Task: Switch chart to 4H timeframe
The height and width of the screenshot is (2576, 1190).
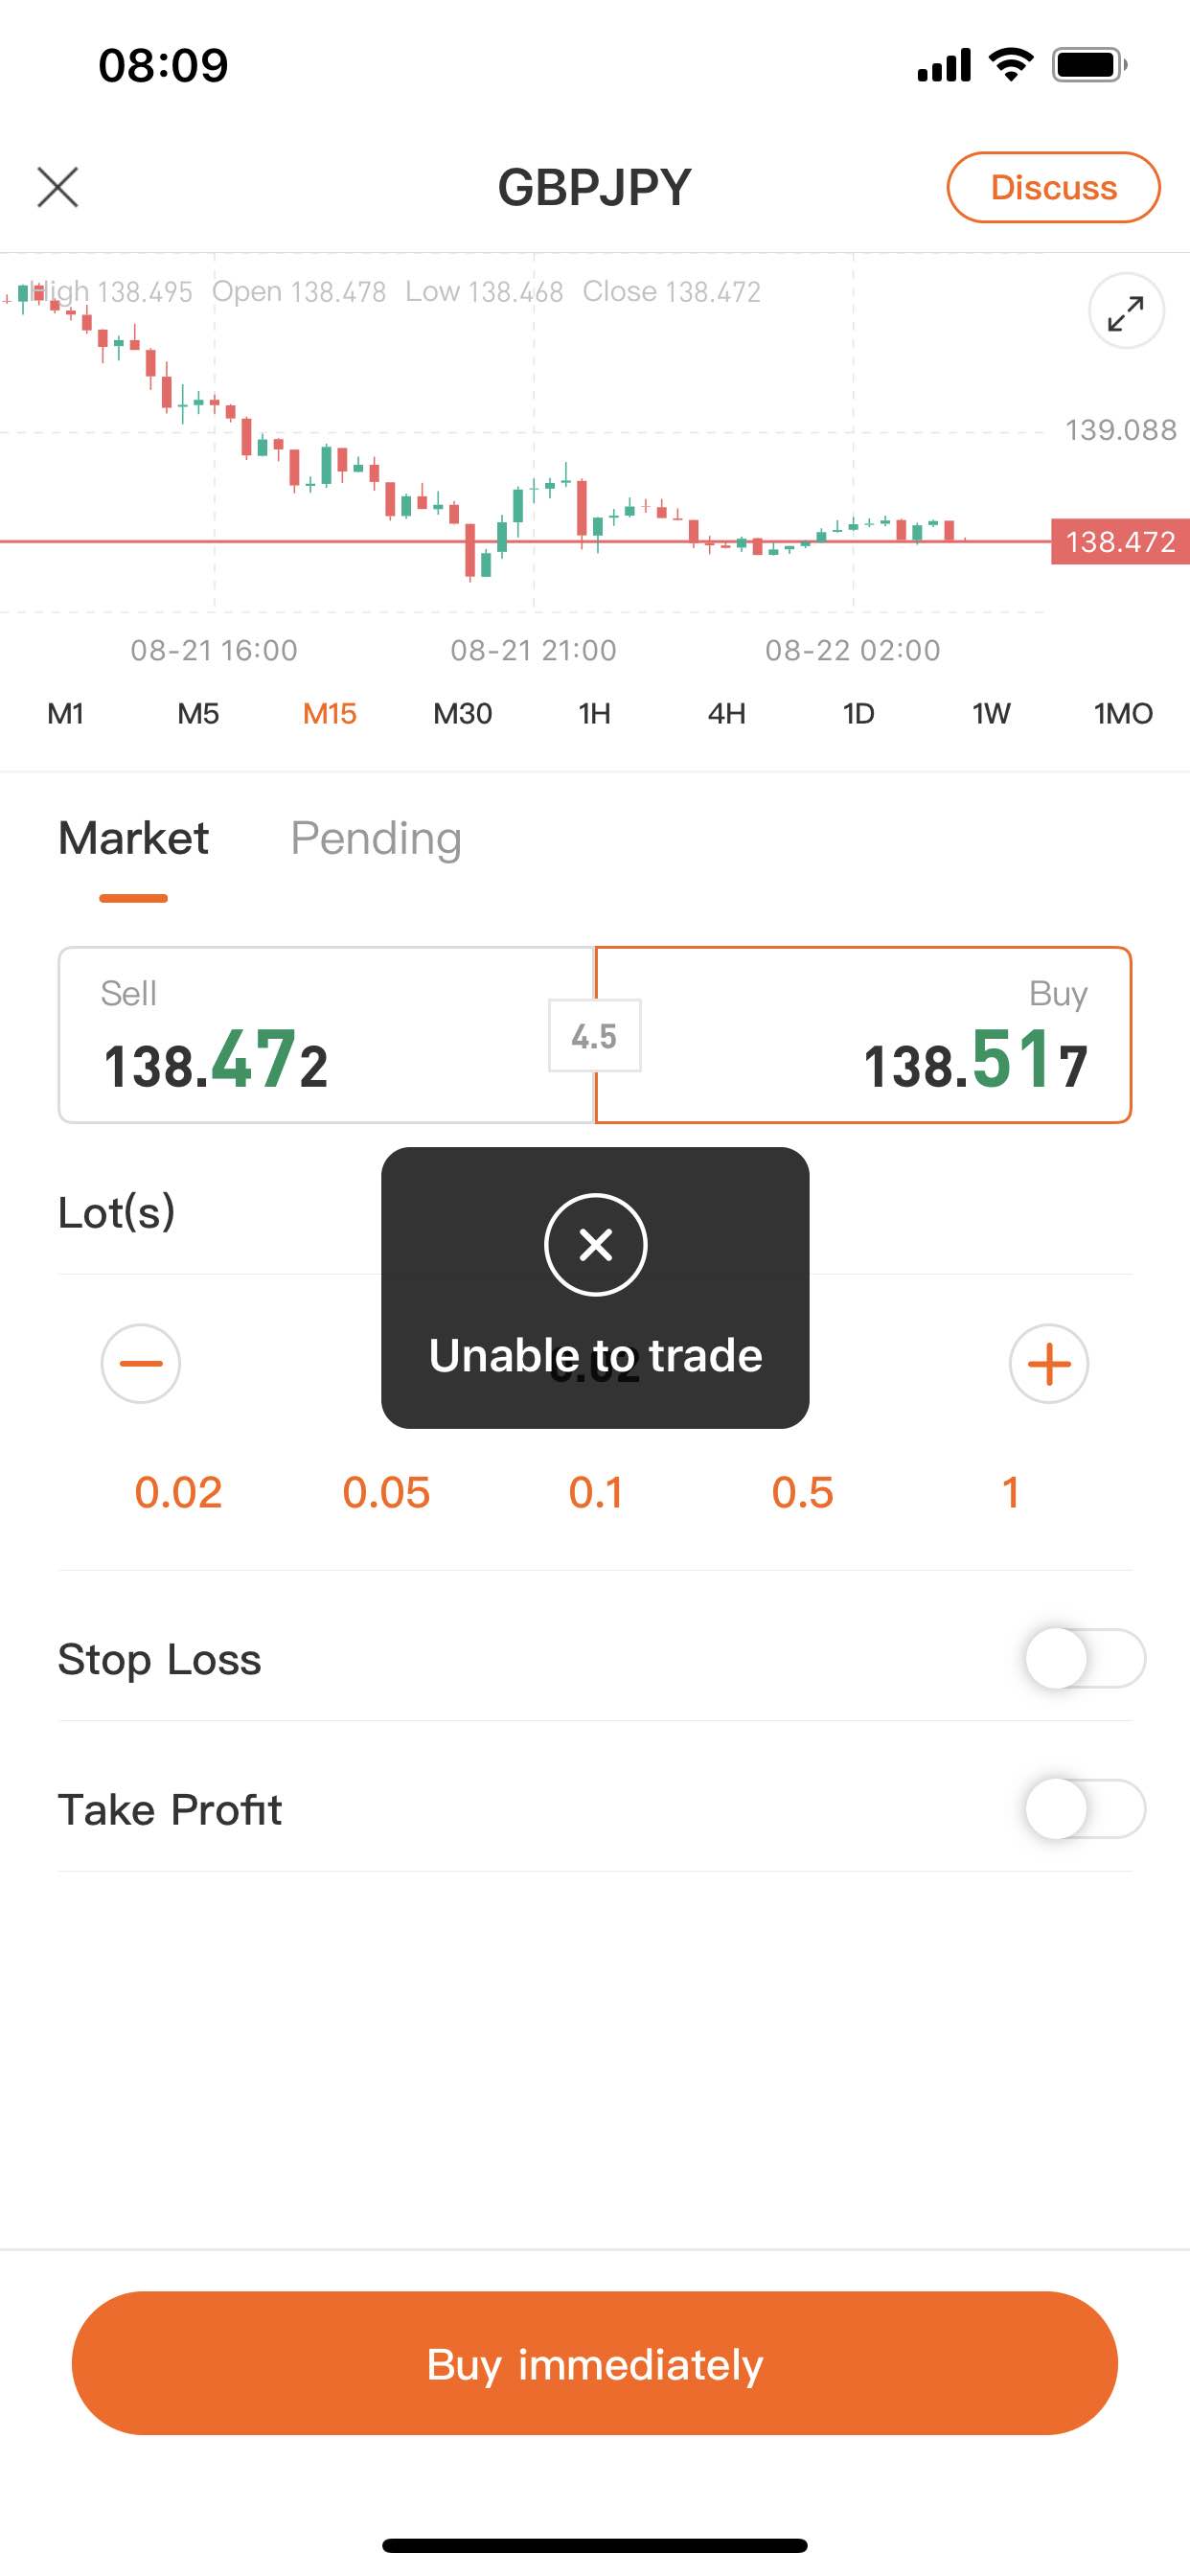Action: (727, 713)
